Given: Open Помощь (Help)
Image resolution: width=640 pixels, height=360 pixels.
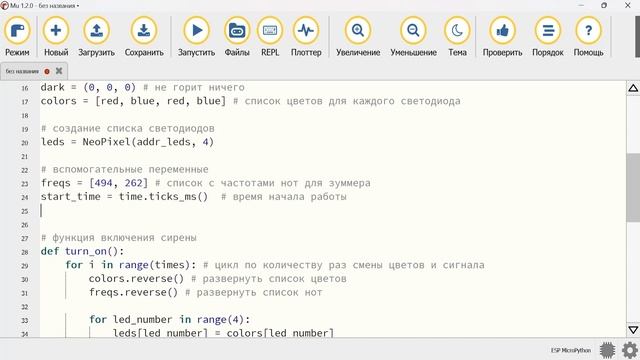Looking at the screenshot, I should click(x=588, y=36).
